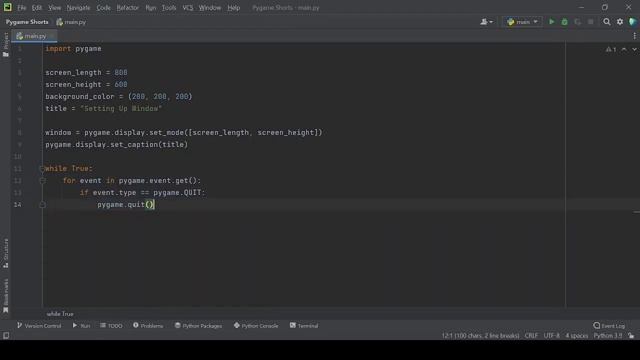The width and height of the screenshot is (640, 360).
Task: Open the Bookmarks tool window sidebar
Action: 6,296
